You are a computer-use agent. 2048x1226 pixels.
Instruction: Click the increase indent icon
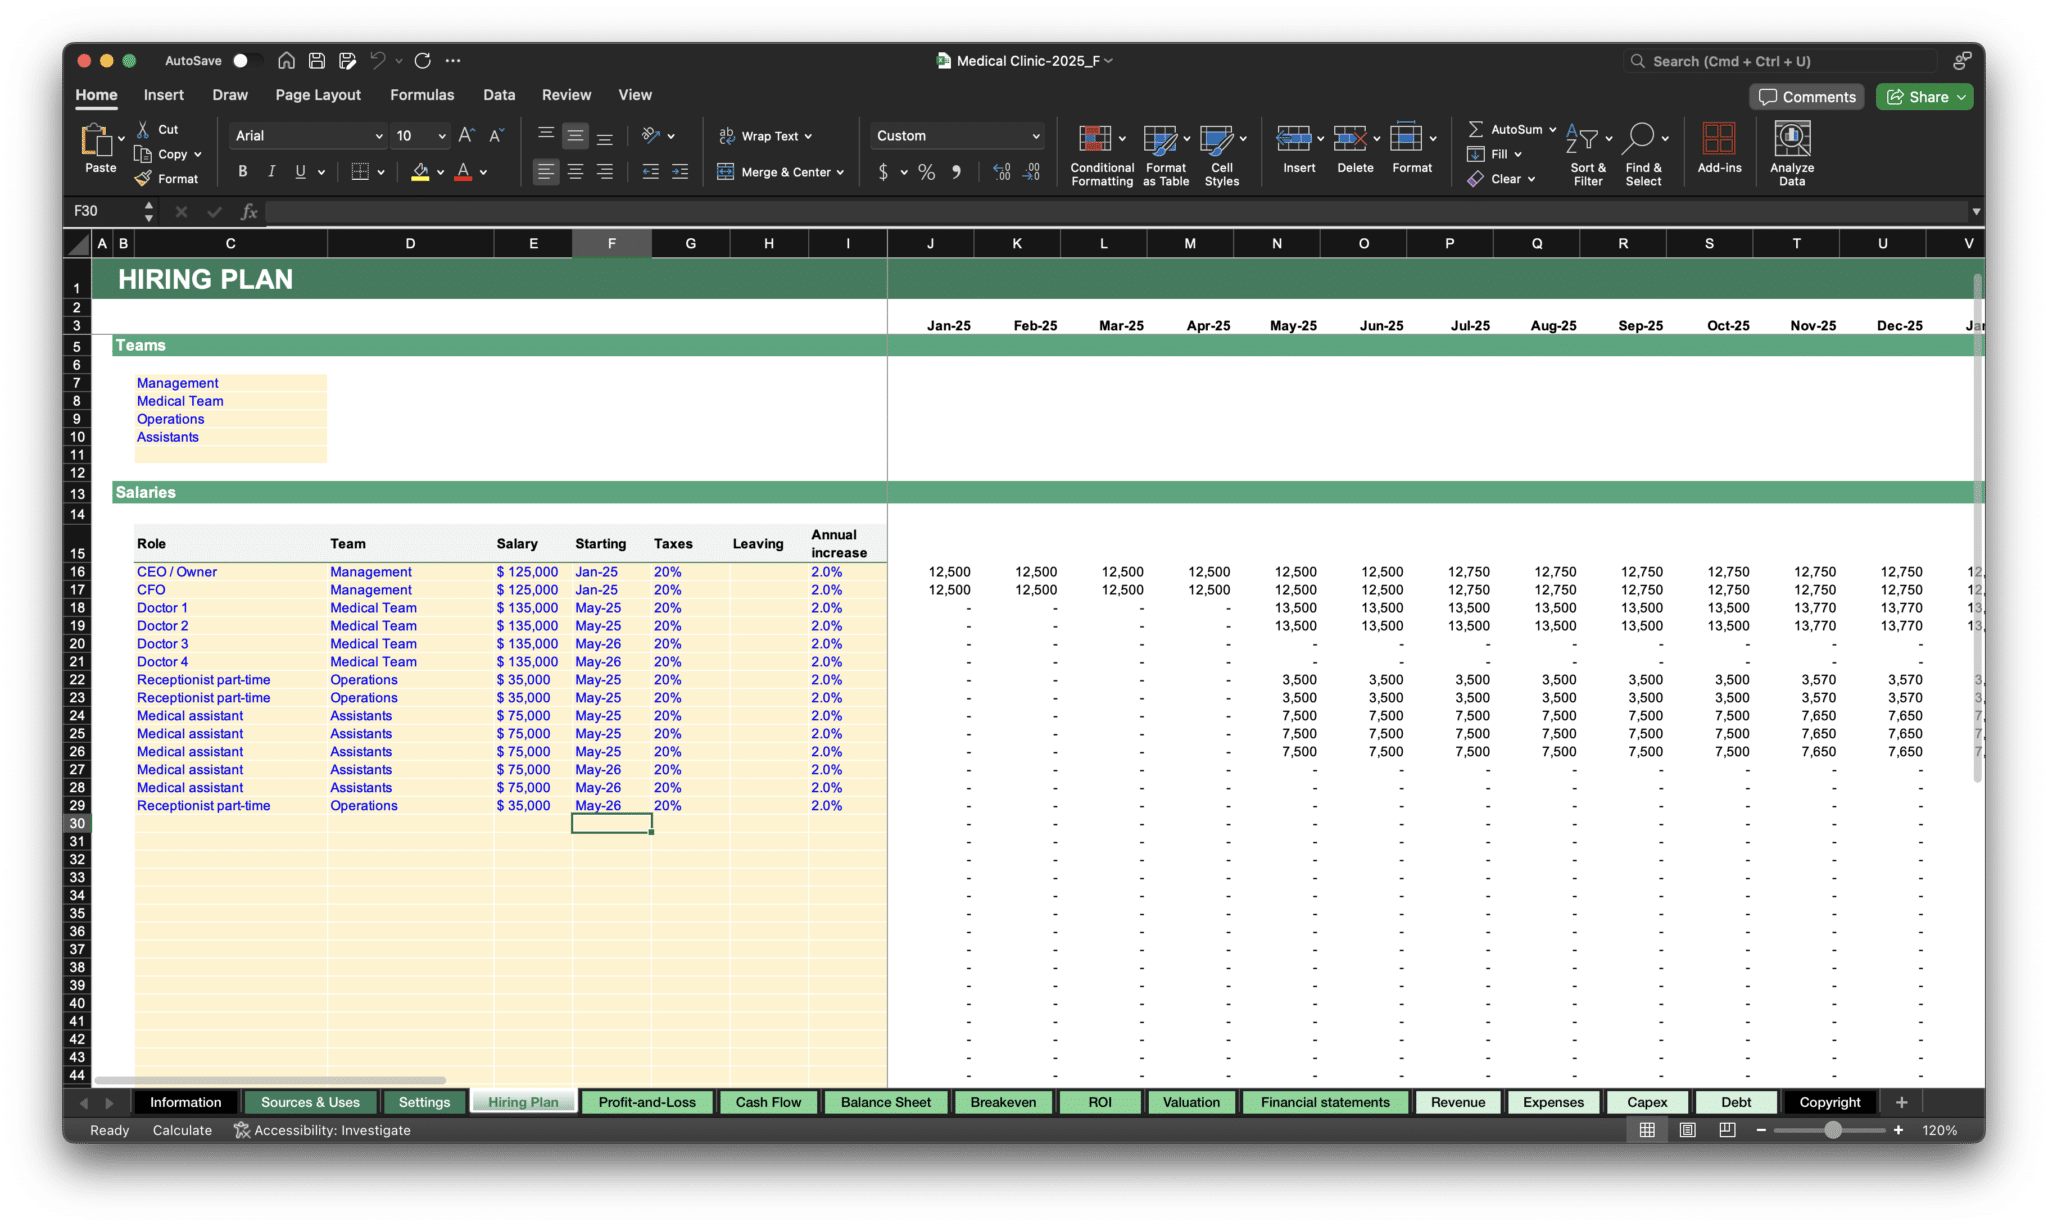680,172
